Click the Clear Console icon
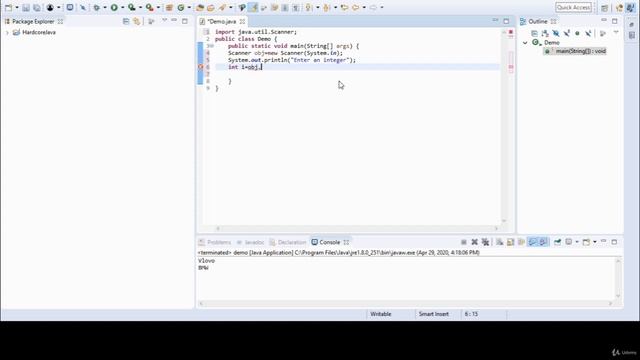The height and width of the screenshot is (360, 640). (500, 242)
